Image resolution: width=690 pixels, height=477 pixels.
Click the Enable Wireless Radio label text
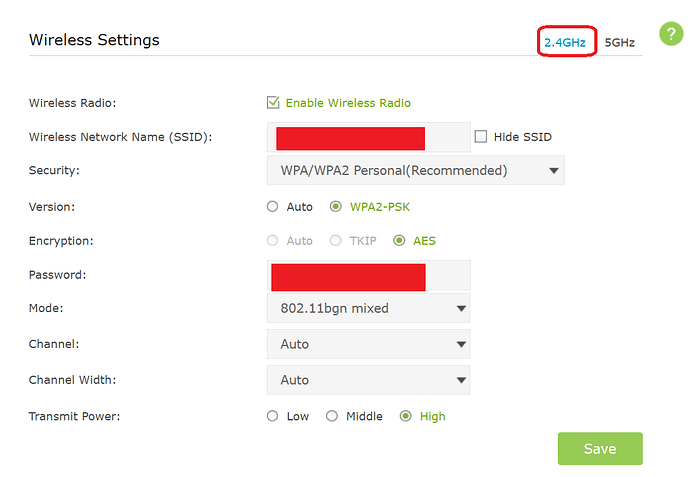point(348,102)
